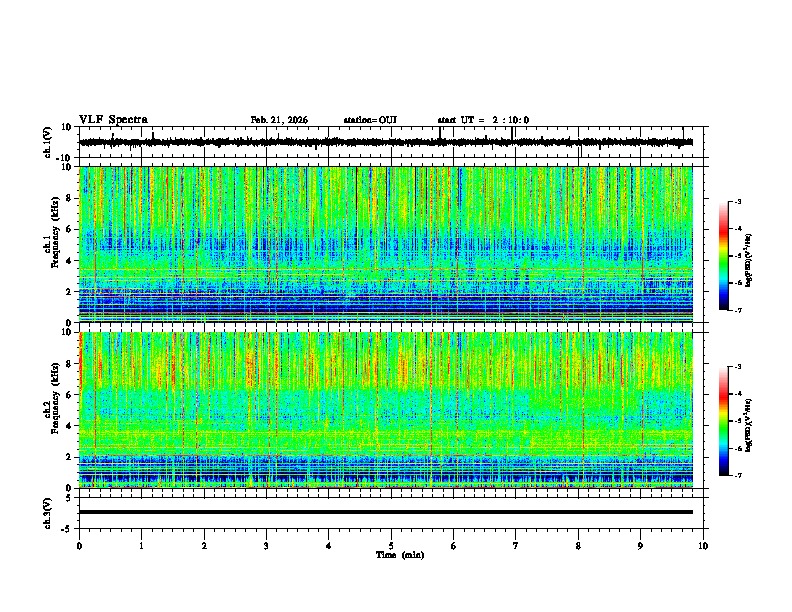
Task: Click the date 'Feb. 21, 2026'
Action: click(x=279, y=120)
